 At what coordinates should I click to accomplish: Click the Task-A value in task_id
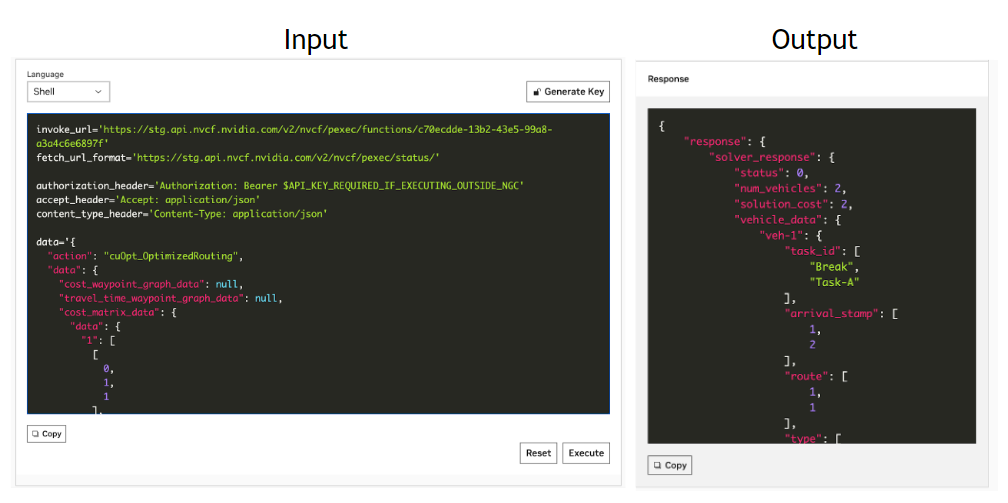(x=834, y=281)
